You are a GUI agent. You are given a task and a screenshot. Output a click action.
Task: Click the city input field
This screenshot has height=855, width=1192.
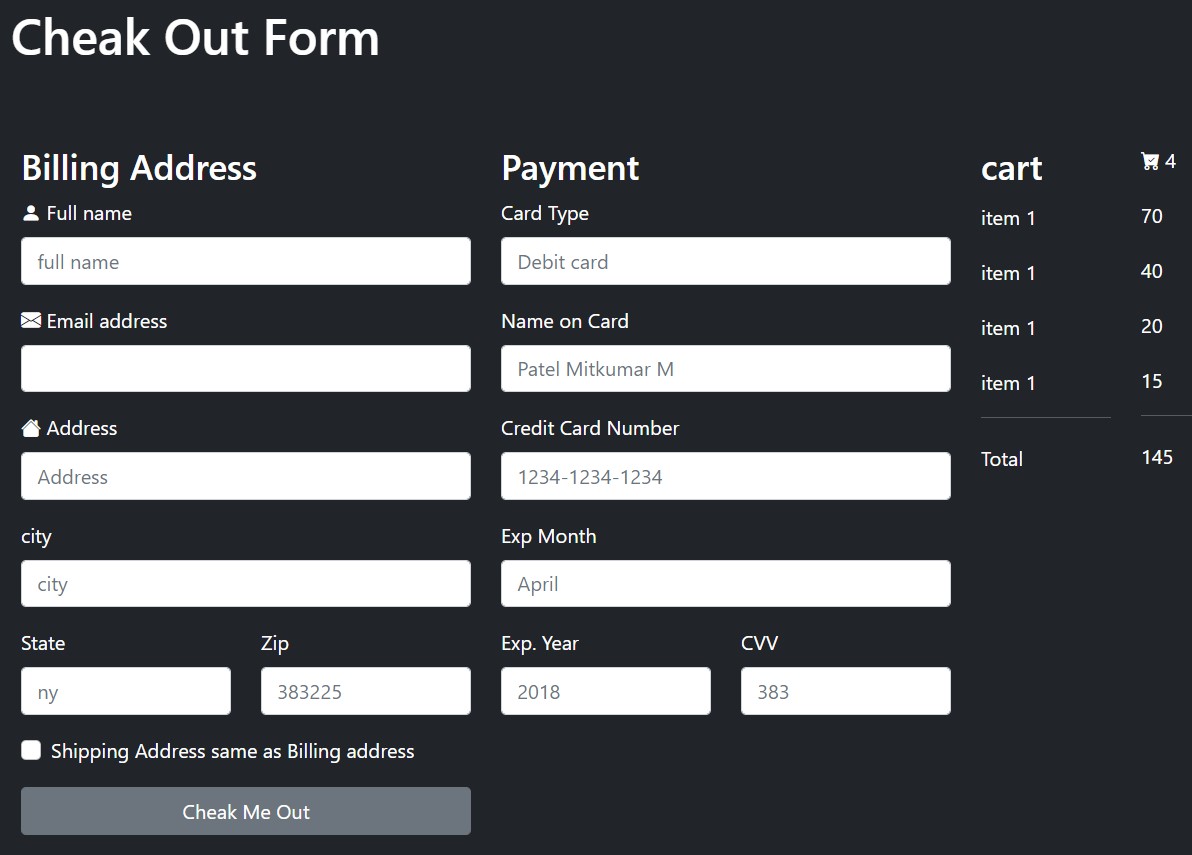coord(245,583)
